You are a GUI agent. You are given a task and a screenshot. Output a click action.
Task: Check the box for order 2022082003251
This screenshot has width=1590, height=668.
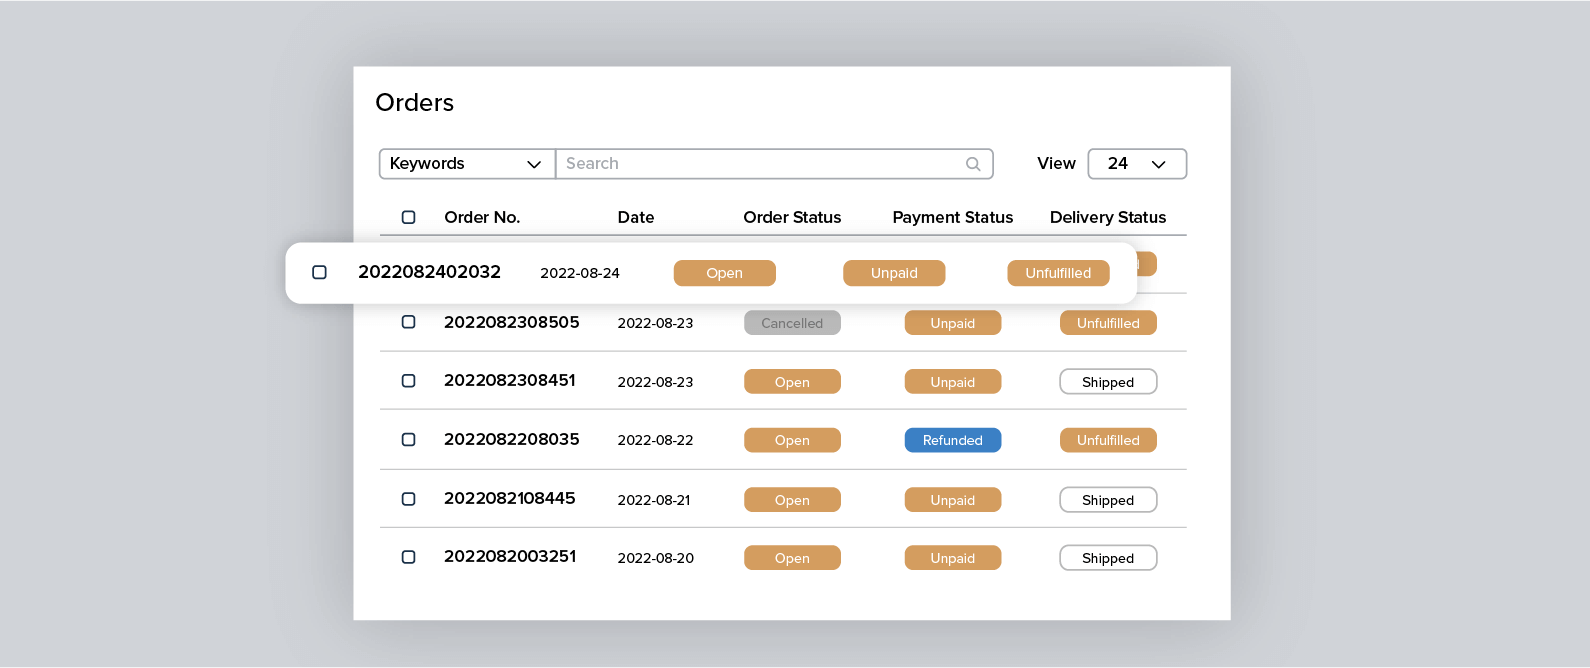pyautogui.click(x=408, y=557)
